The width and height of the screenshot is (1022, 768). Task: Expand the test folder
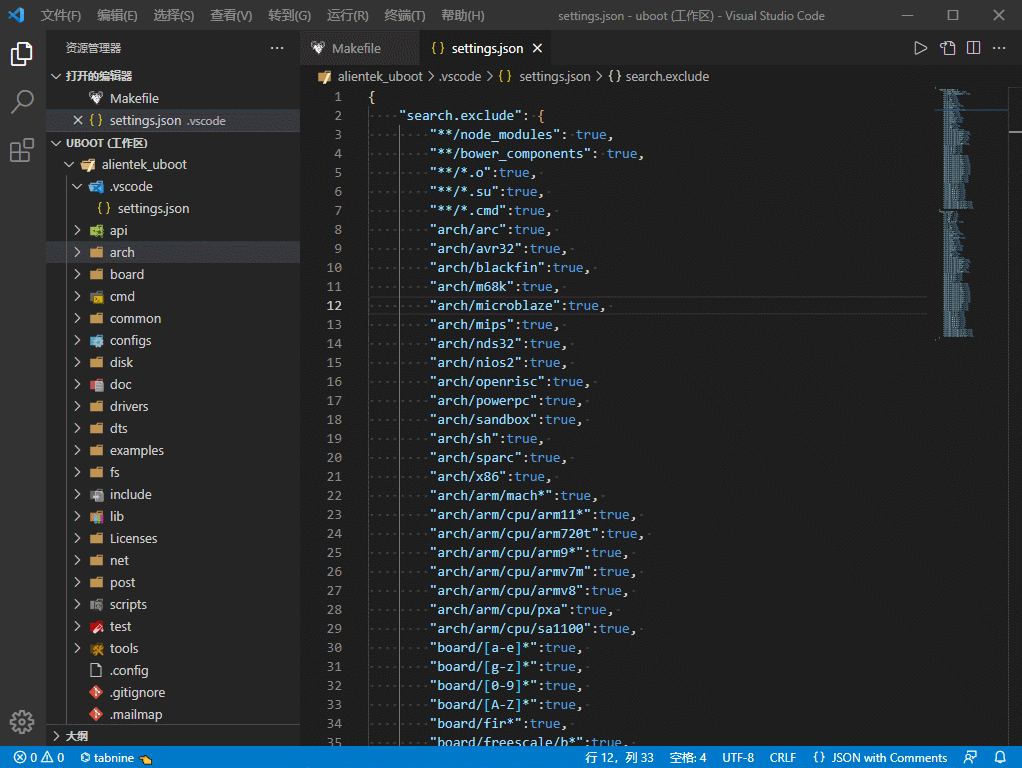[77, 627]
